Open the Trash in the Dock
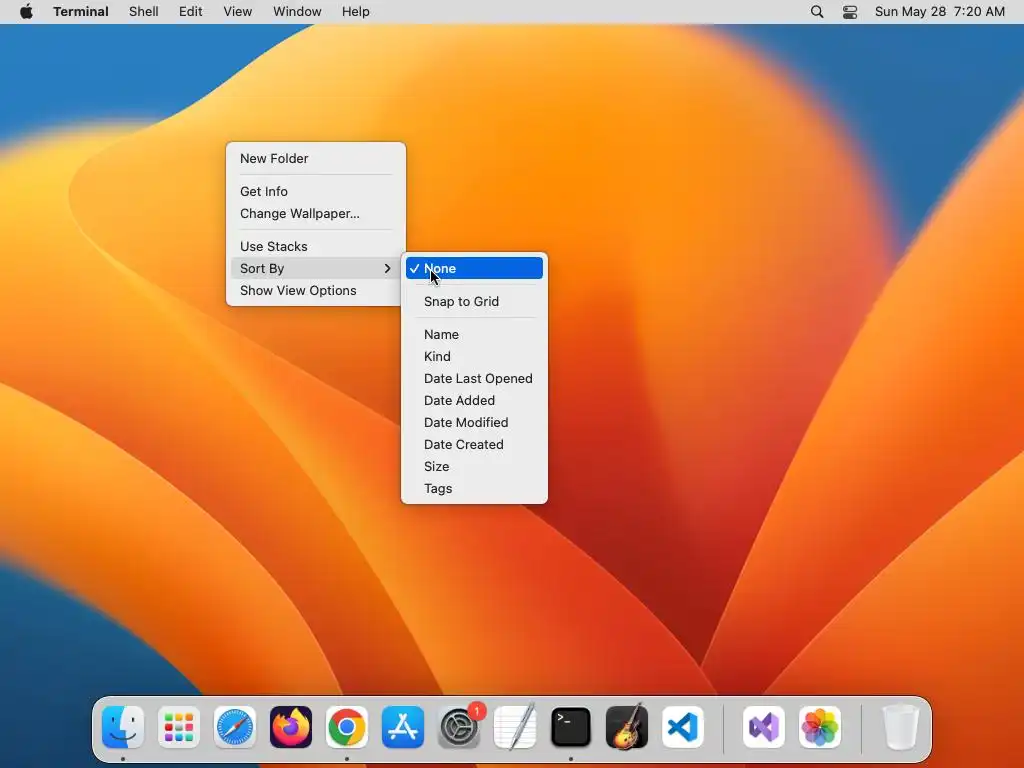The image size is (1024, 768). (901, 727)
